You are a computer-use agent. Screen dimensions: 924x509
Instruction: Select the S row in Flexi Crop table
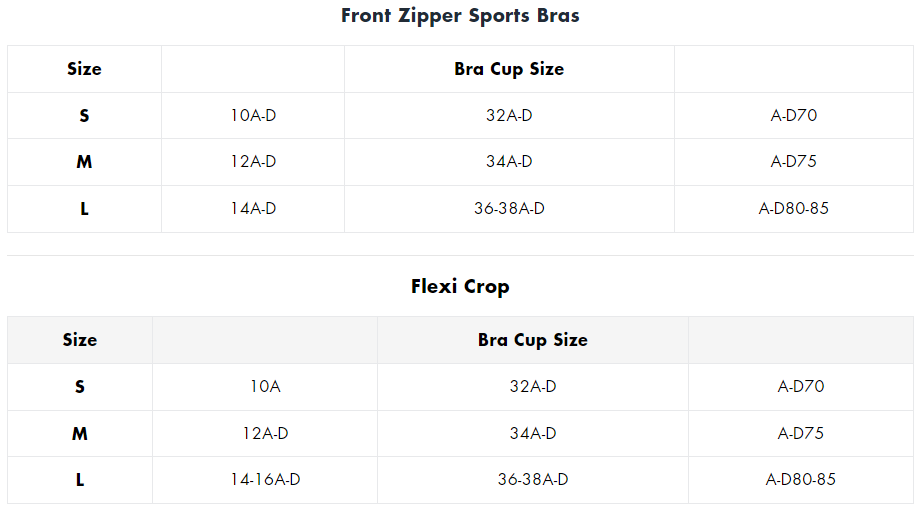tap(460, 386)
